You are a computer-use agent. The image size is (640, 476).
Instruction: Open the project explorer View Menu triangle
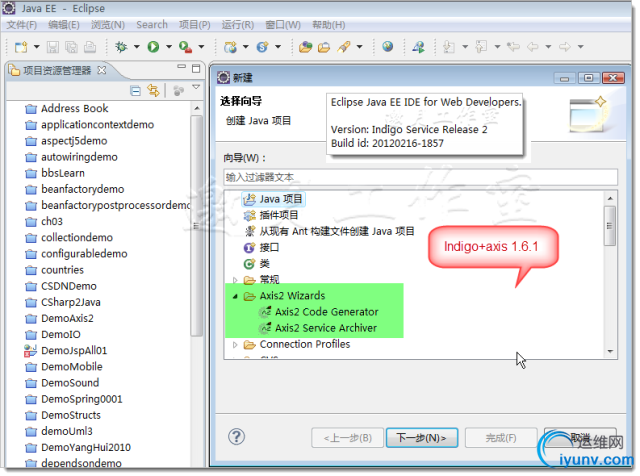[196, 87]
